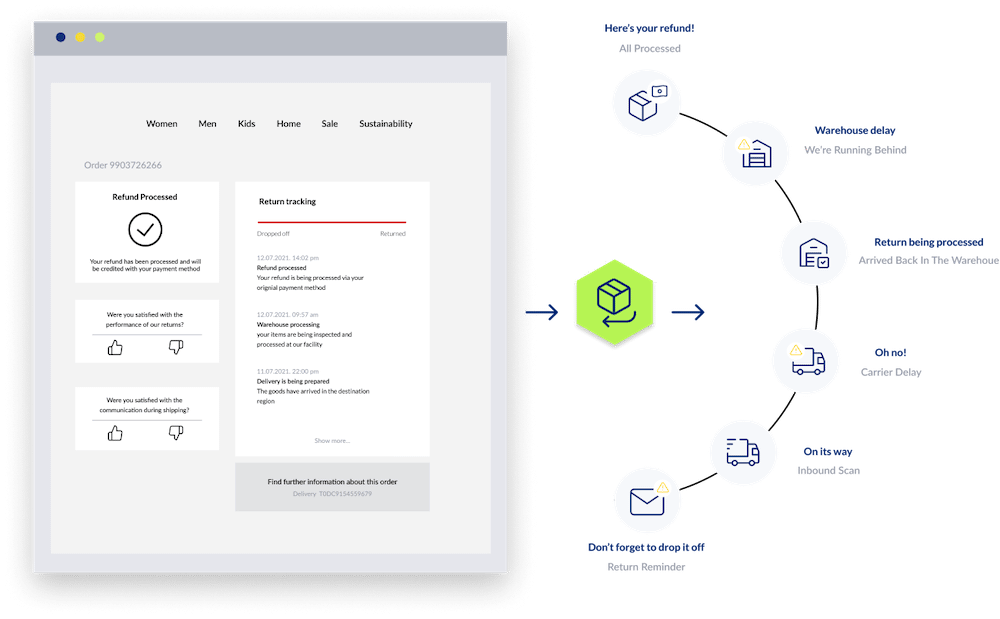Click the '12.07.2021, 14:02 pm' timestamp
Viewport: 1000px width, 619px height.
288,258
